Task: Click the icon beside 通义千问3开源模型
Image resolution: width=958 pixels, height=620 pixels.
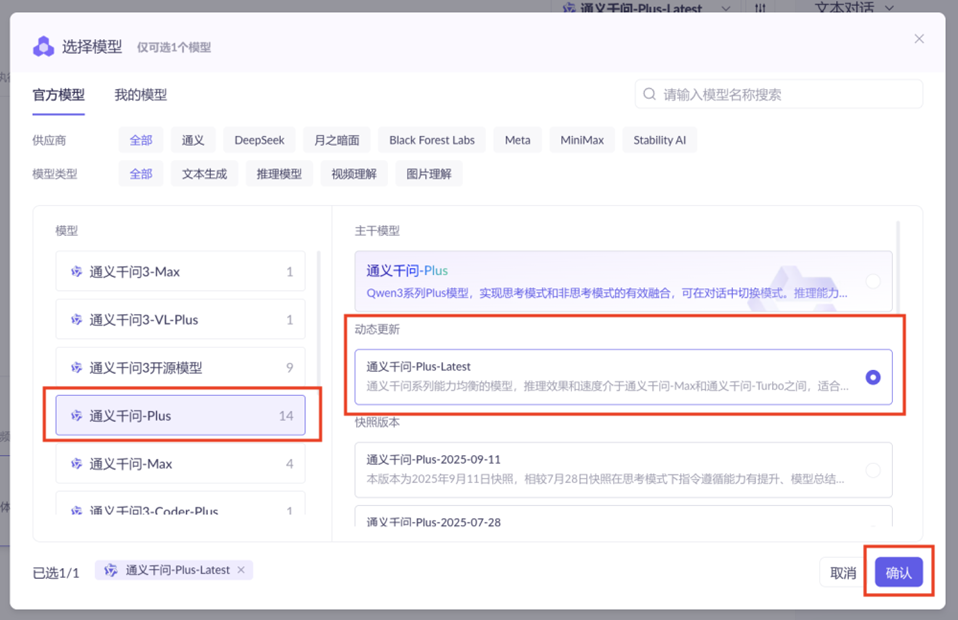Action: coord(76,368)
